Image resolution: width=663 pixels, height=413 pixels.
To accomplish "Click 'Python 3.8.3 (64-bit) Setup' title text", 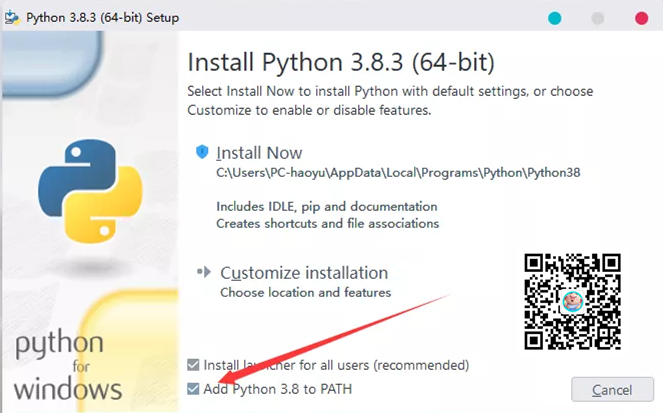I will [102, 18].
